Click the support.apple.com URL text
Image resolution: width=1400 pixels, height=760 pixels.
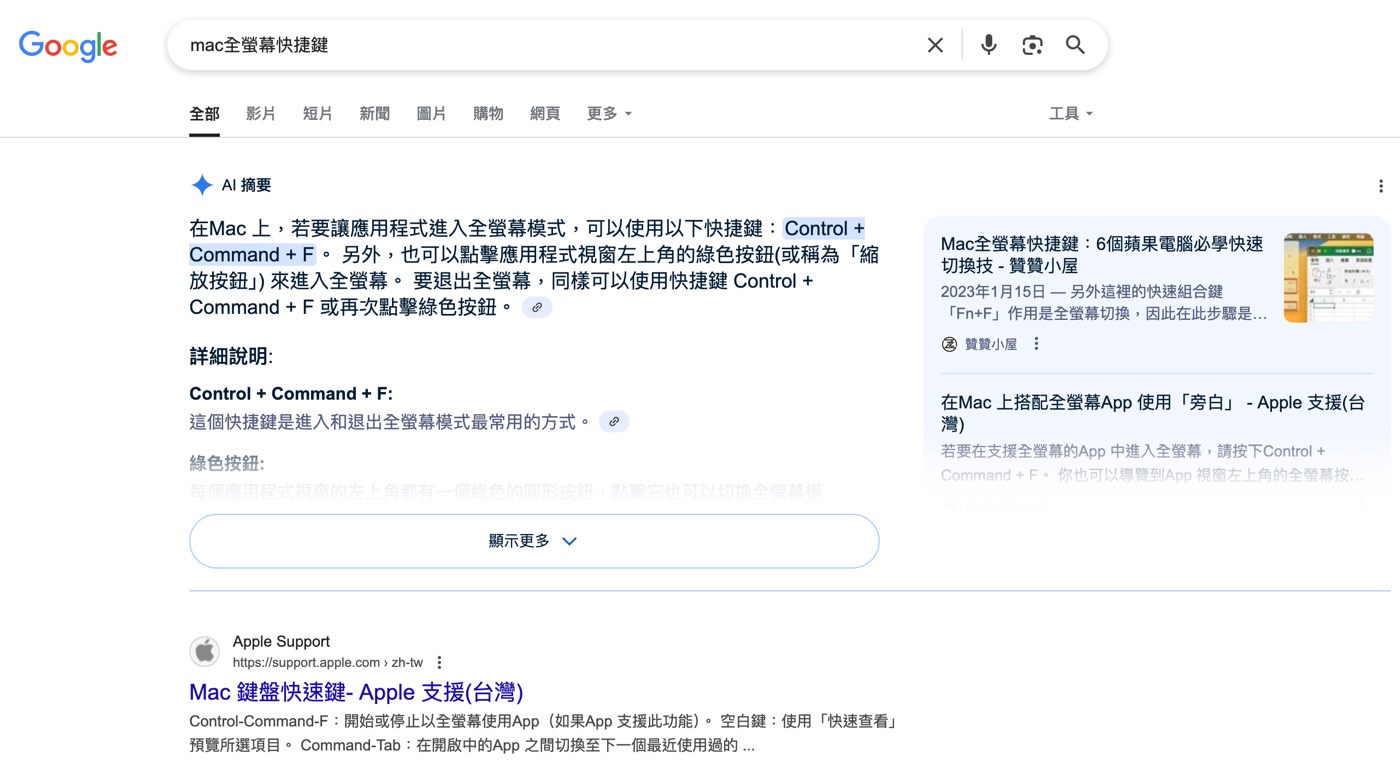(x=328, y=663)
